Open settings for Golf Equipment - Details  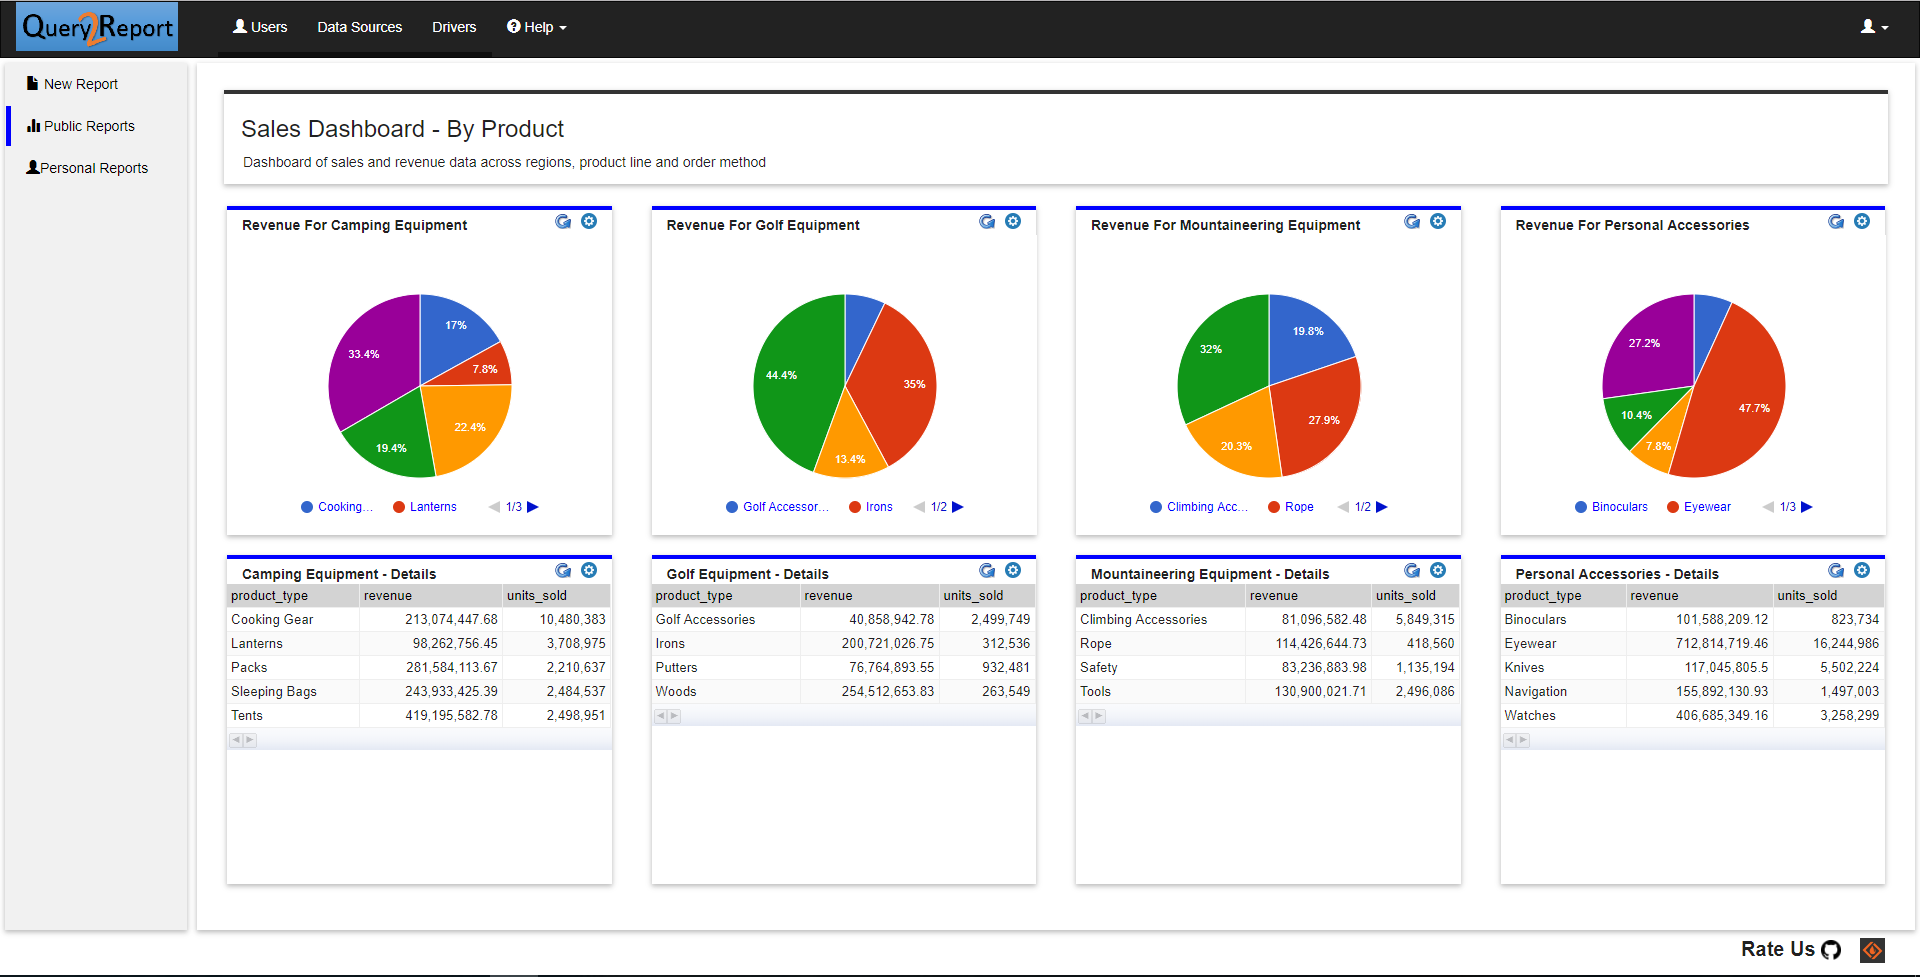coord(1013,570)
